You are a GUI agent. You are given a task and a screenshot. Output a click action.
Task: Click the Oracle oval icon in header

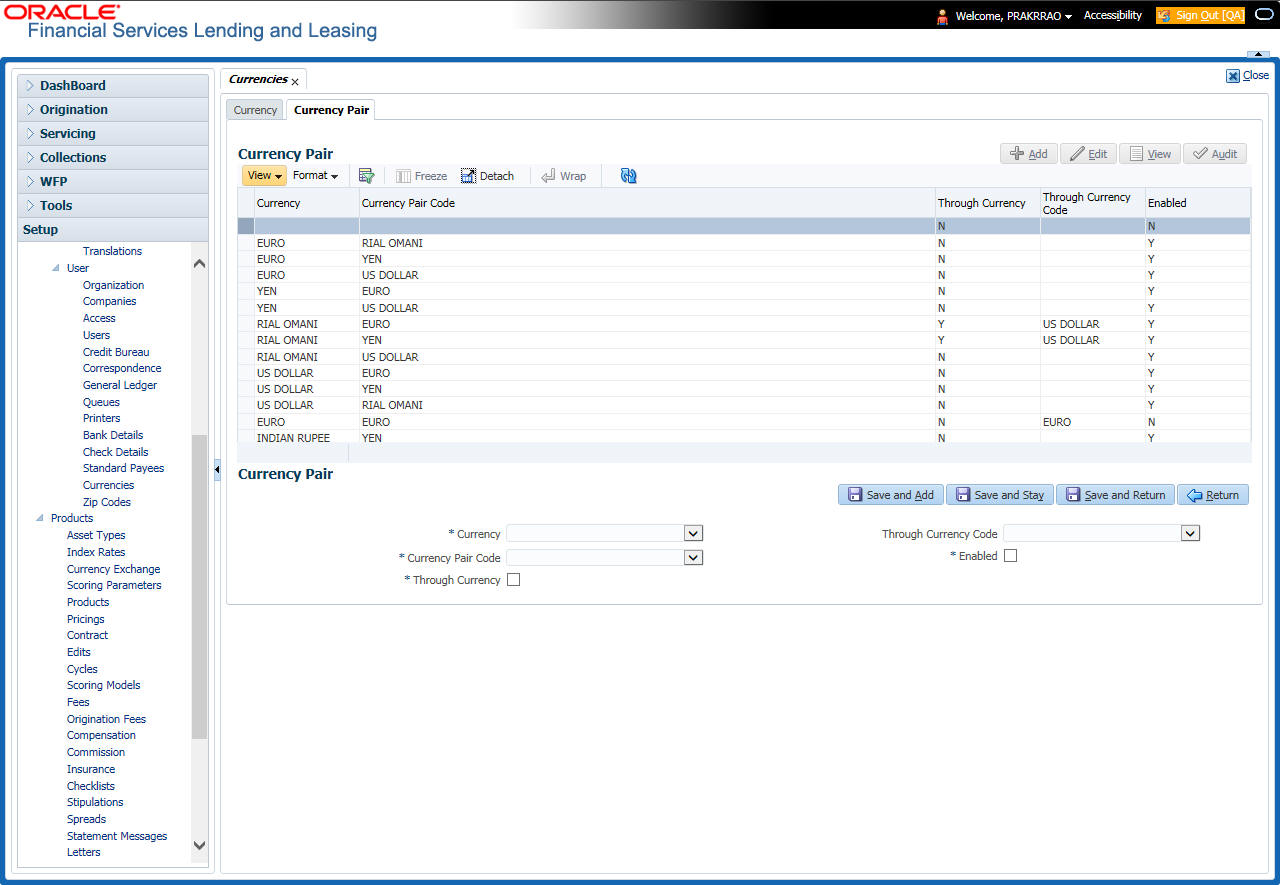[x=1263, y=15]
